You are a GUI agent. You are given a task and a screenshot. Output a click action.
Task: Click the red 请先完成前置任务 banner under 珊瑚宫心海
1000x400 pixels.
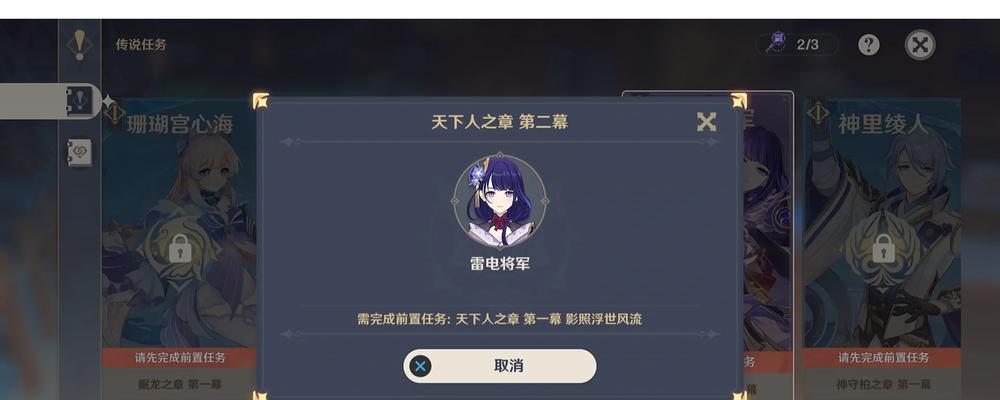coord(180,358)
